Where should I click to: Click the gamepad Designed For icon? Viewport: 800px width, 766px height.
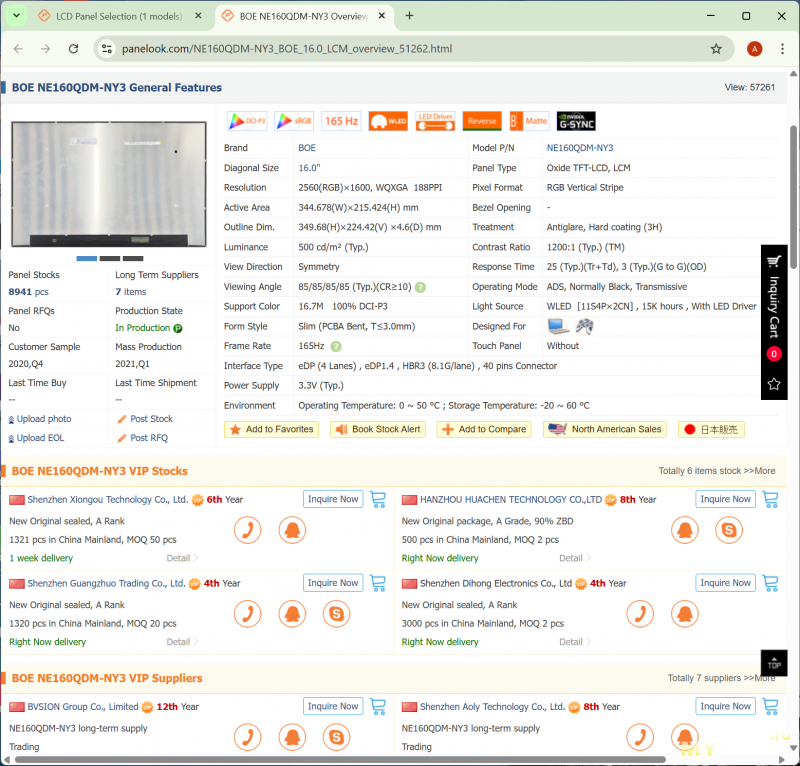click(x=584, y=326)
